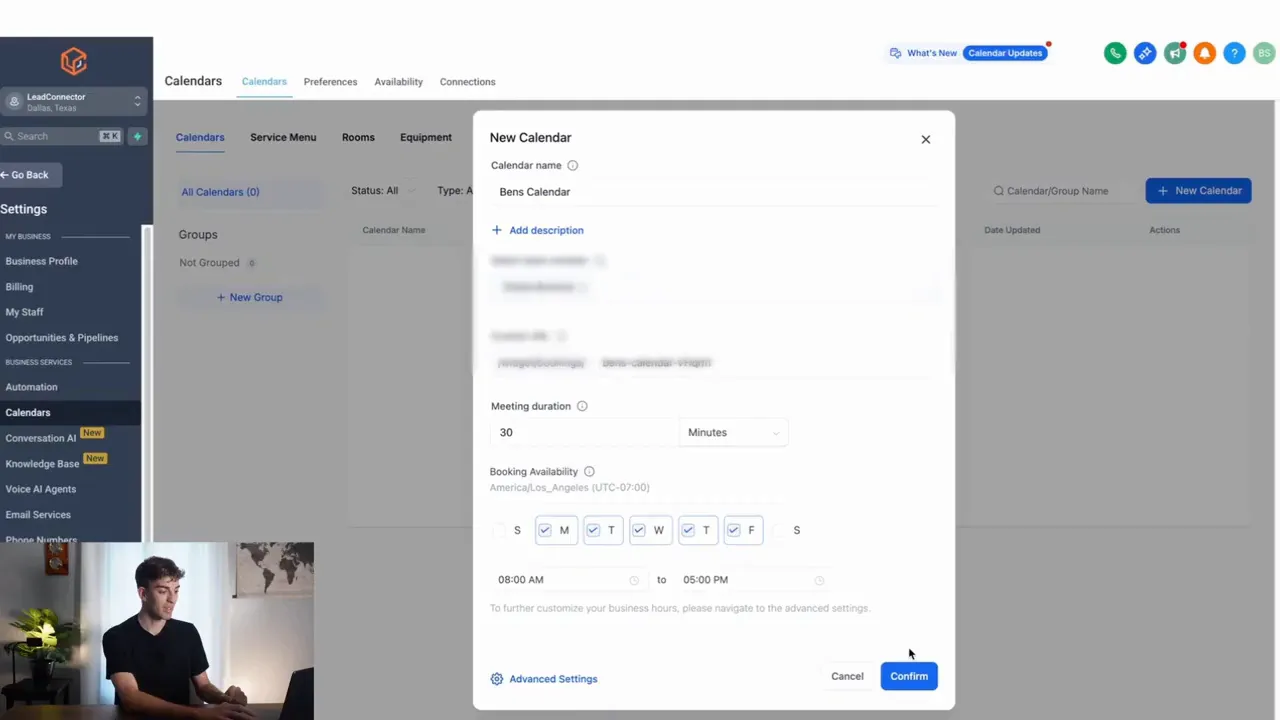The width and height of the screenshot is (1280, 720).
Task: Click the green lightning quick actions icon
Action: tap(137, 136)
